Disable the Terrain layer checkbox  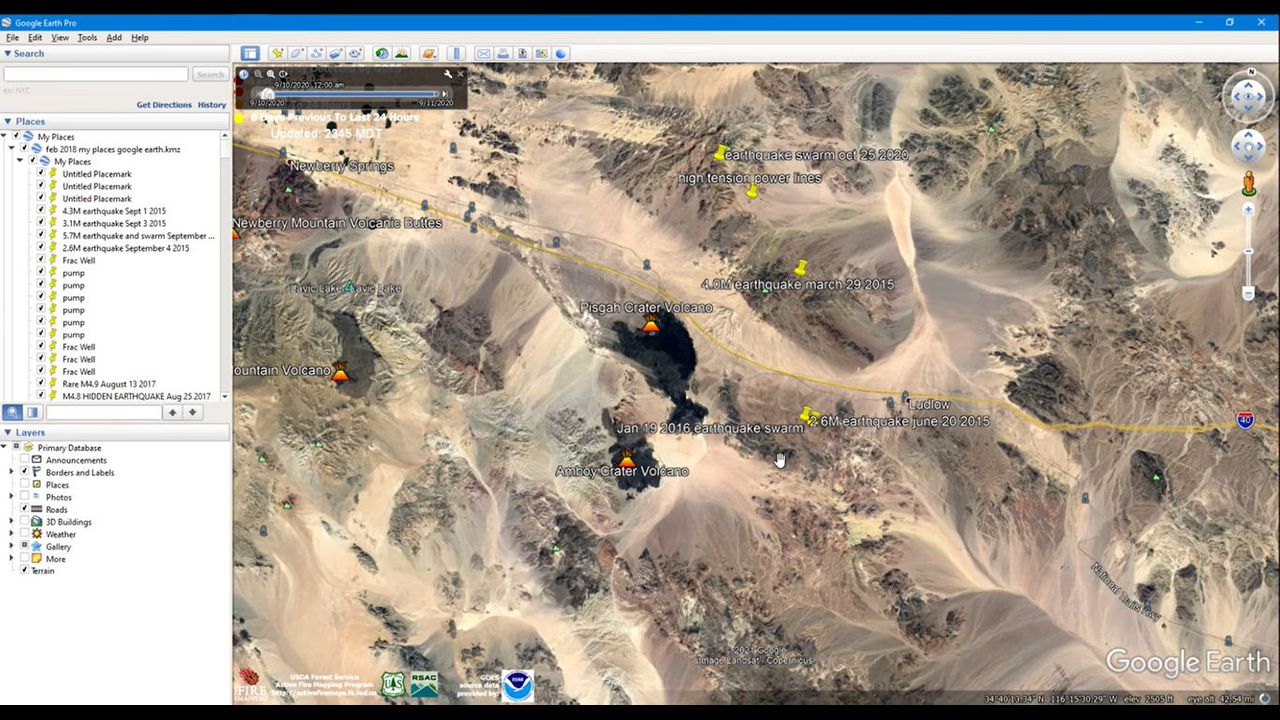coord(24,570)
